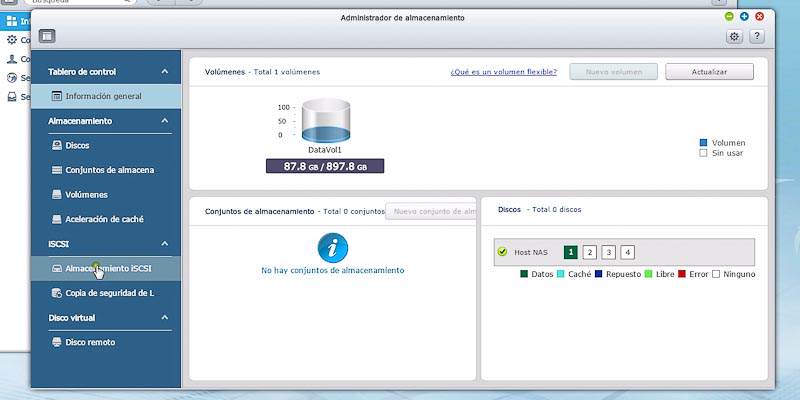The height and width of the screenshot is (400, 800).
Task: Click the Información general icon
Action: click(x=57, y=96)
